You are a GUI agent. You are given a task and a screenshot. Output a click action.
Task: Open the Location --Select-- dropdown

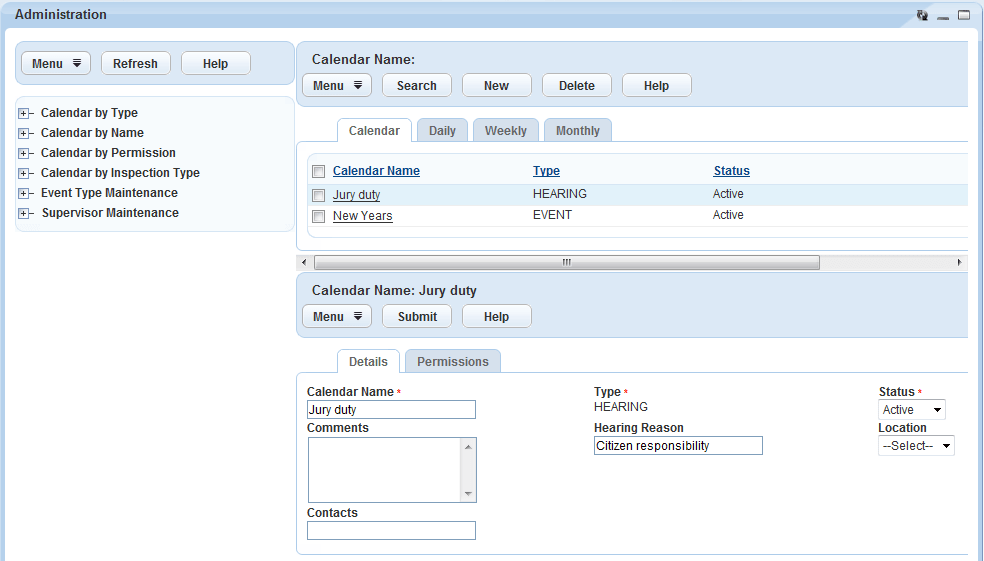916,446
